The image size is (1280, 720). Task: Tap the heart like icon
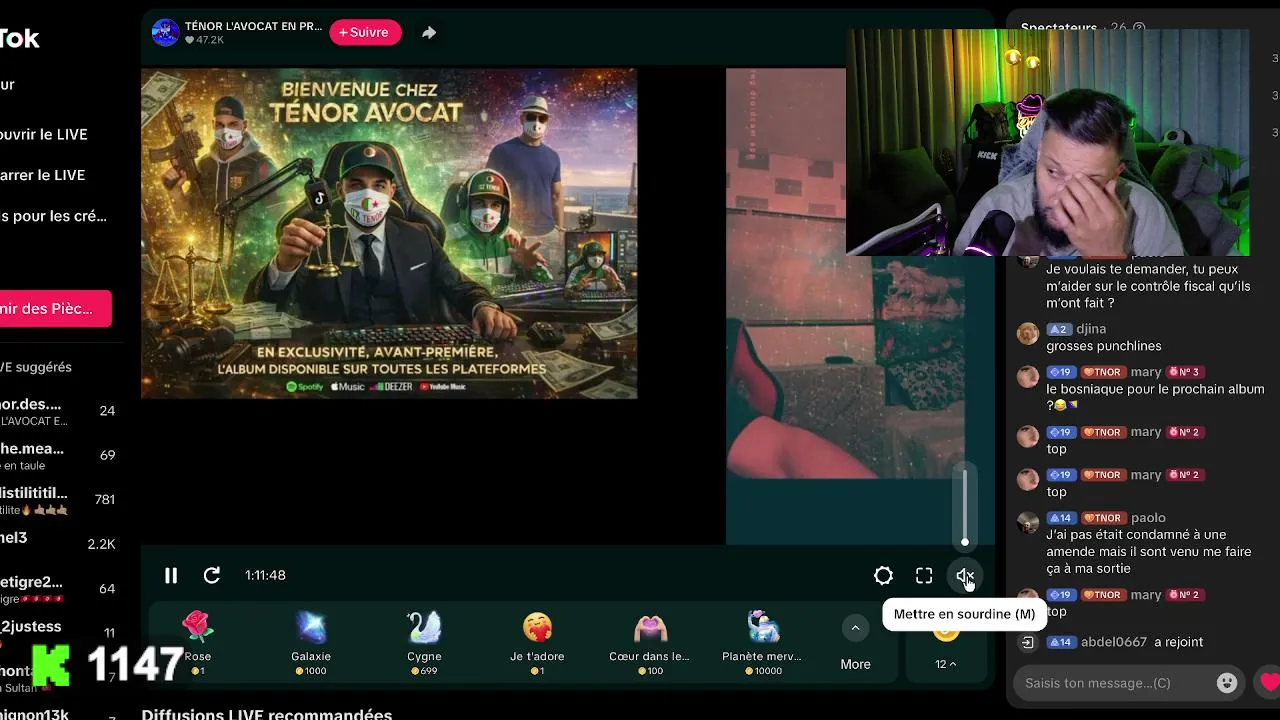tap(1270, 683)
